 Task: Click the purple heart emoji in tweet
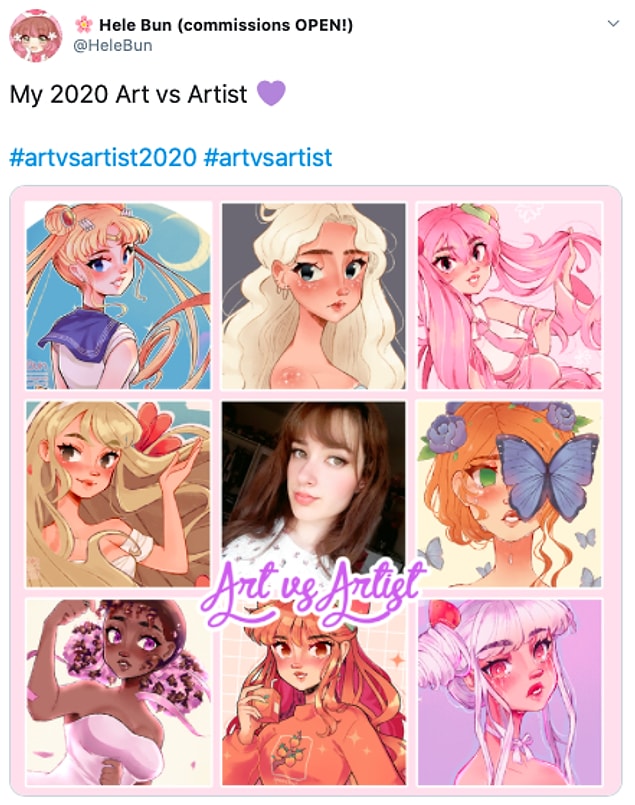click(271, 93)
